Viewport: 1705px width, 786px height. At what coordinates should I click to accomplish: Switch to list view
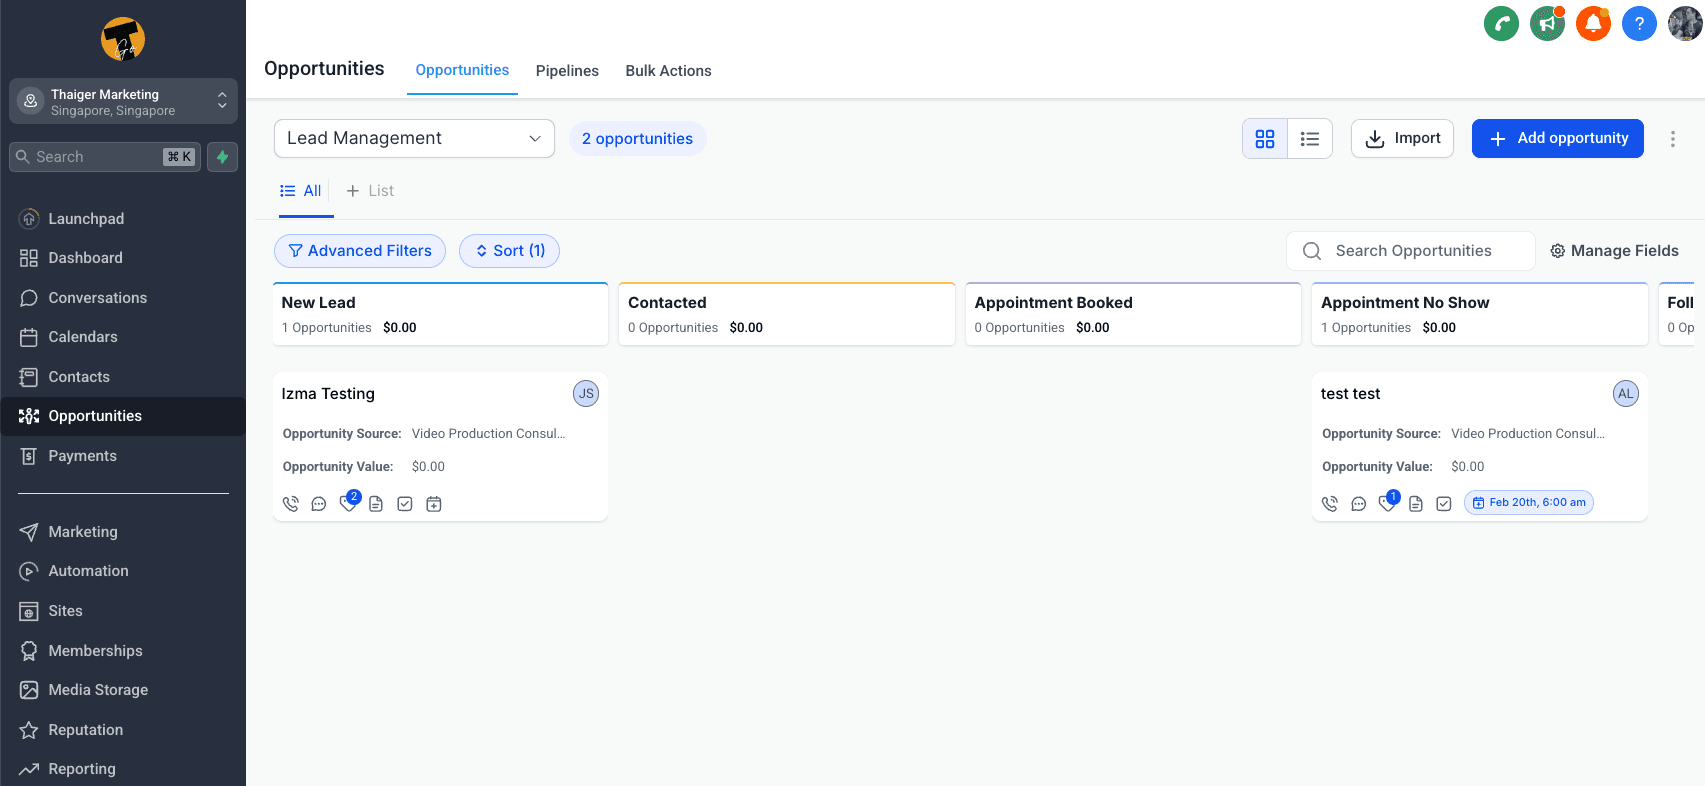point(1310,139)
